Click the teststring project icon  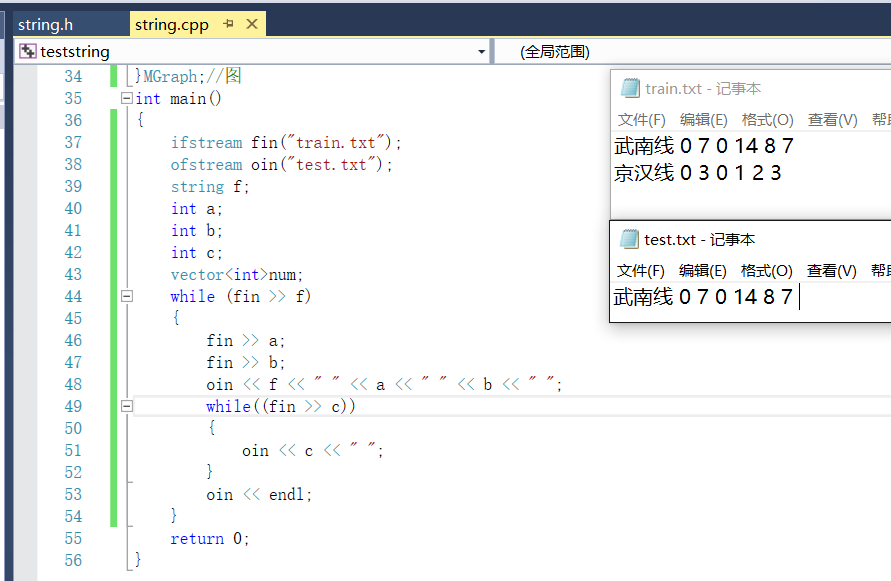coord(27,52)
